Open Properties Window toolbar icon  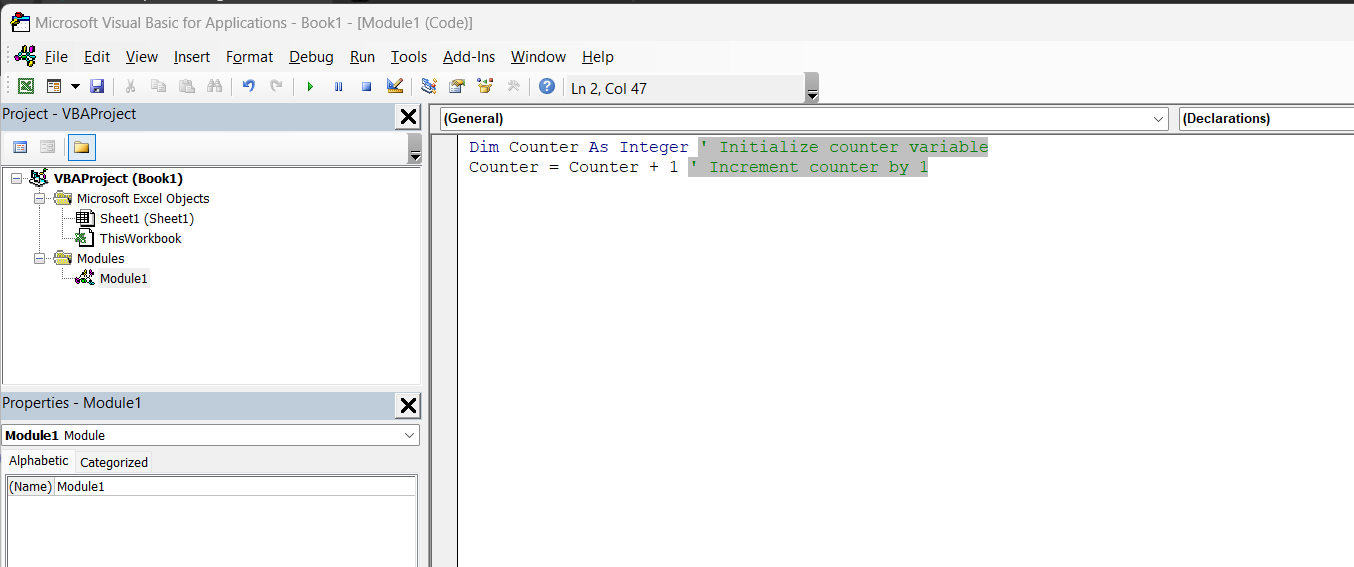click(457, 87)
